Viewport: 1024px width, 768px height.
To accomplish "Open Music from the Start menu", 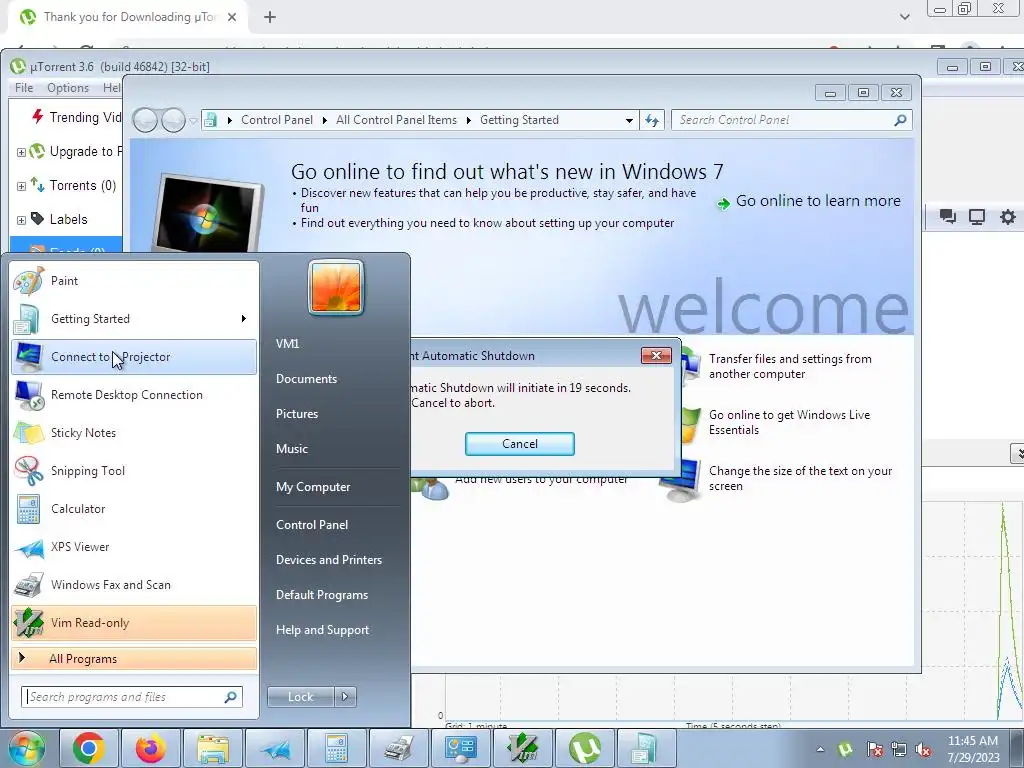I will (291, 449).
